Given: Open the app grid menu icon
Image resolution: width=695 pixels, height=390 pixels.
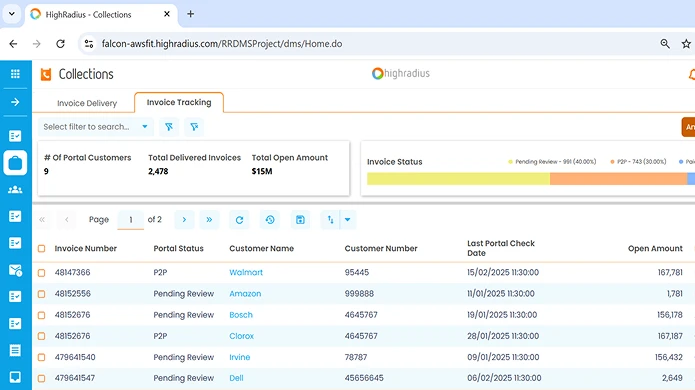Looking at the screenshot, I should (15, 74).
